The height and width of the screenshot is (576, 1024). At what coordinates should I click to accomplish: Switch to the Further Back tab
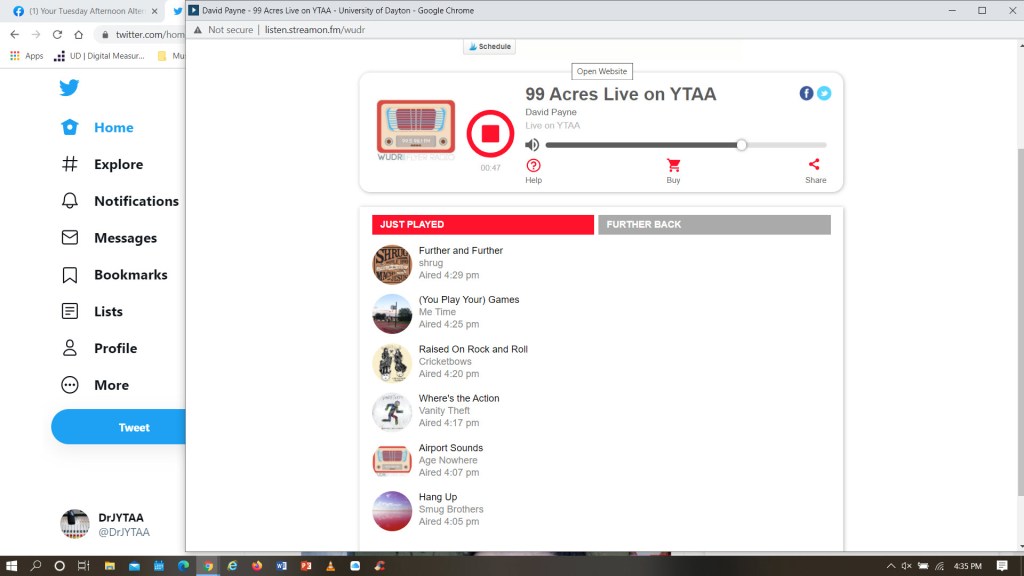714,225
